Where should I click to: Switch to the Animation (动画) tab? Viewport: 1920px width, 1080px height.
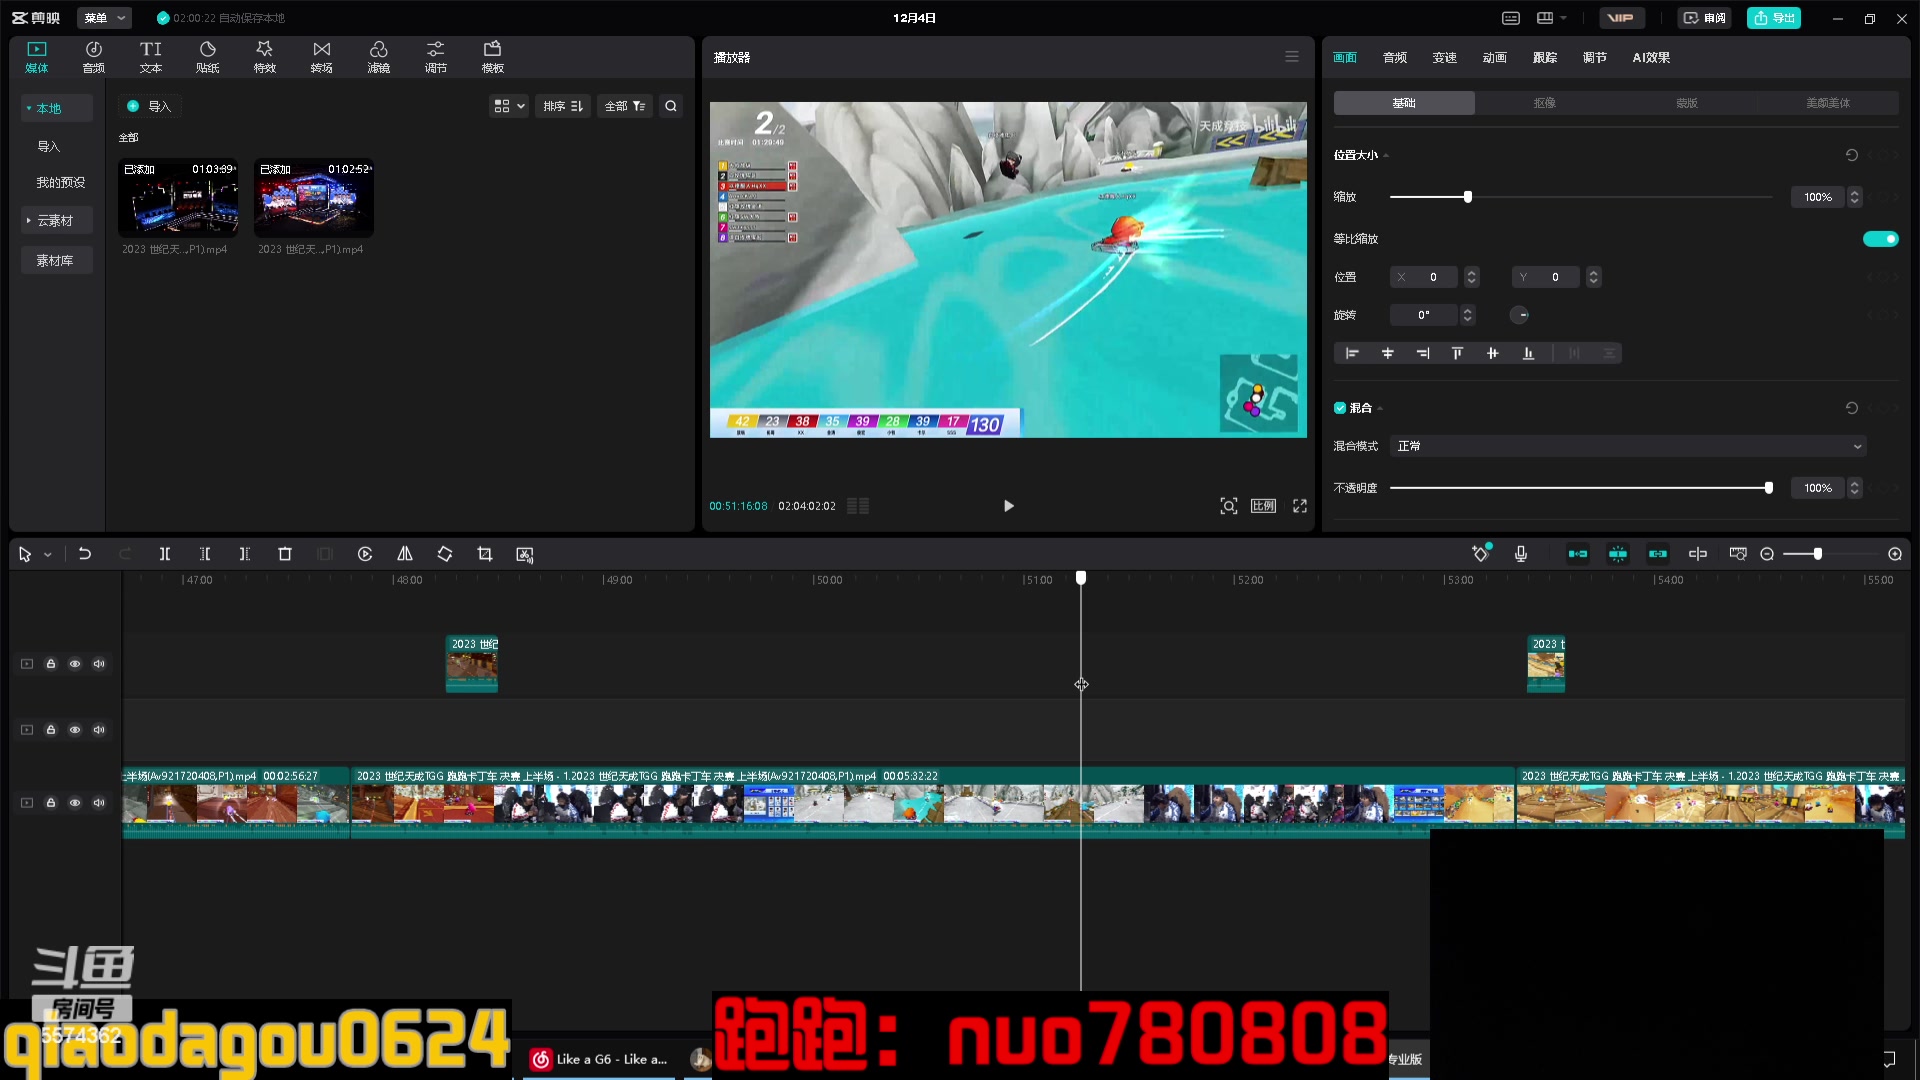click(x=1495, y=57)
